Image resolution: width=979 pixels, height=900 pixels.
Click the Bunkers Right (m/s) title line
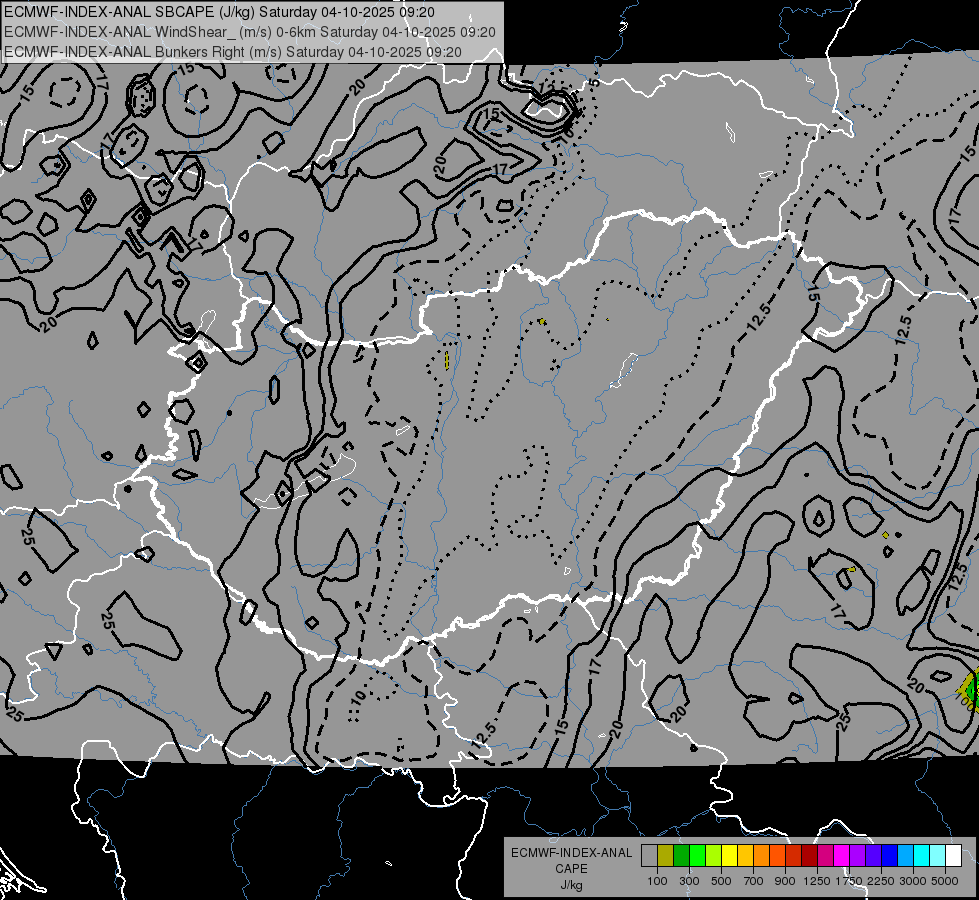pyautogui.click(x=233, y=52)
